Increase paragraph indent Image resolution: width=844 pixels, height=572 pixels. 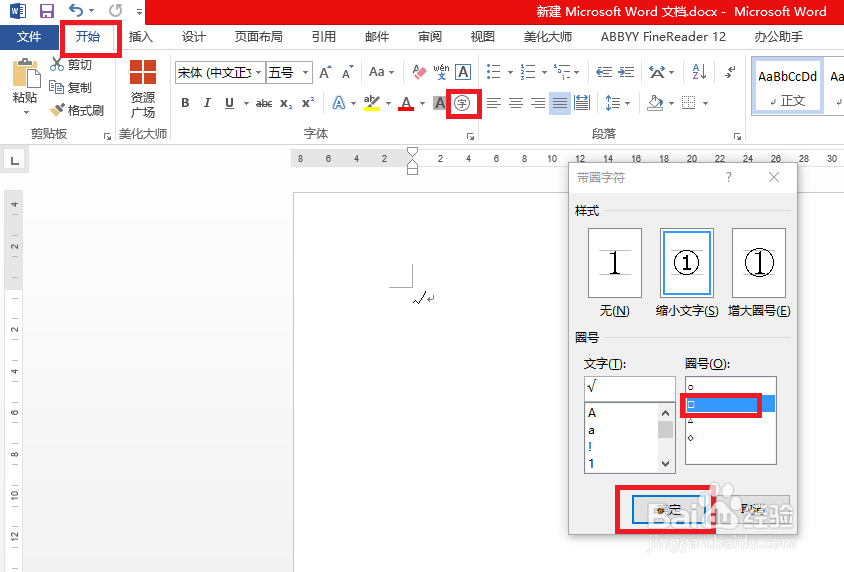click(626, 72)
